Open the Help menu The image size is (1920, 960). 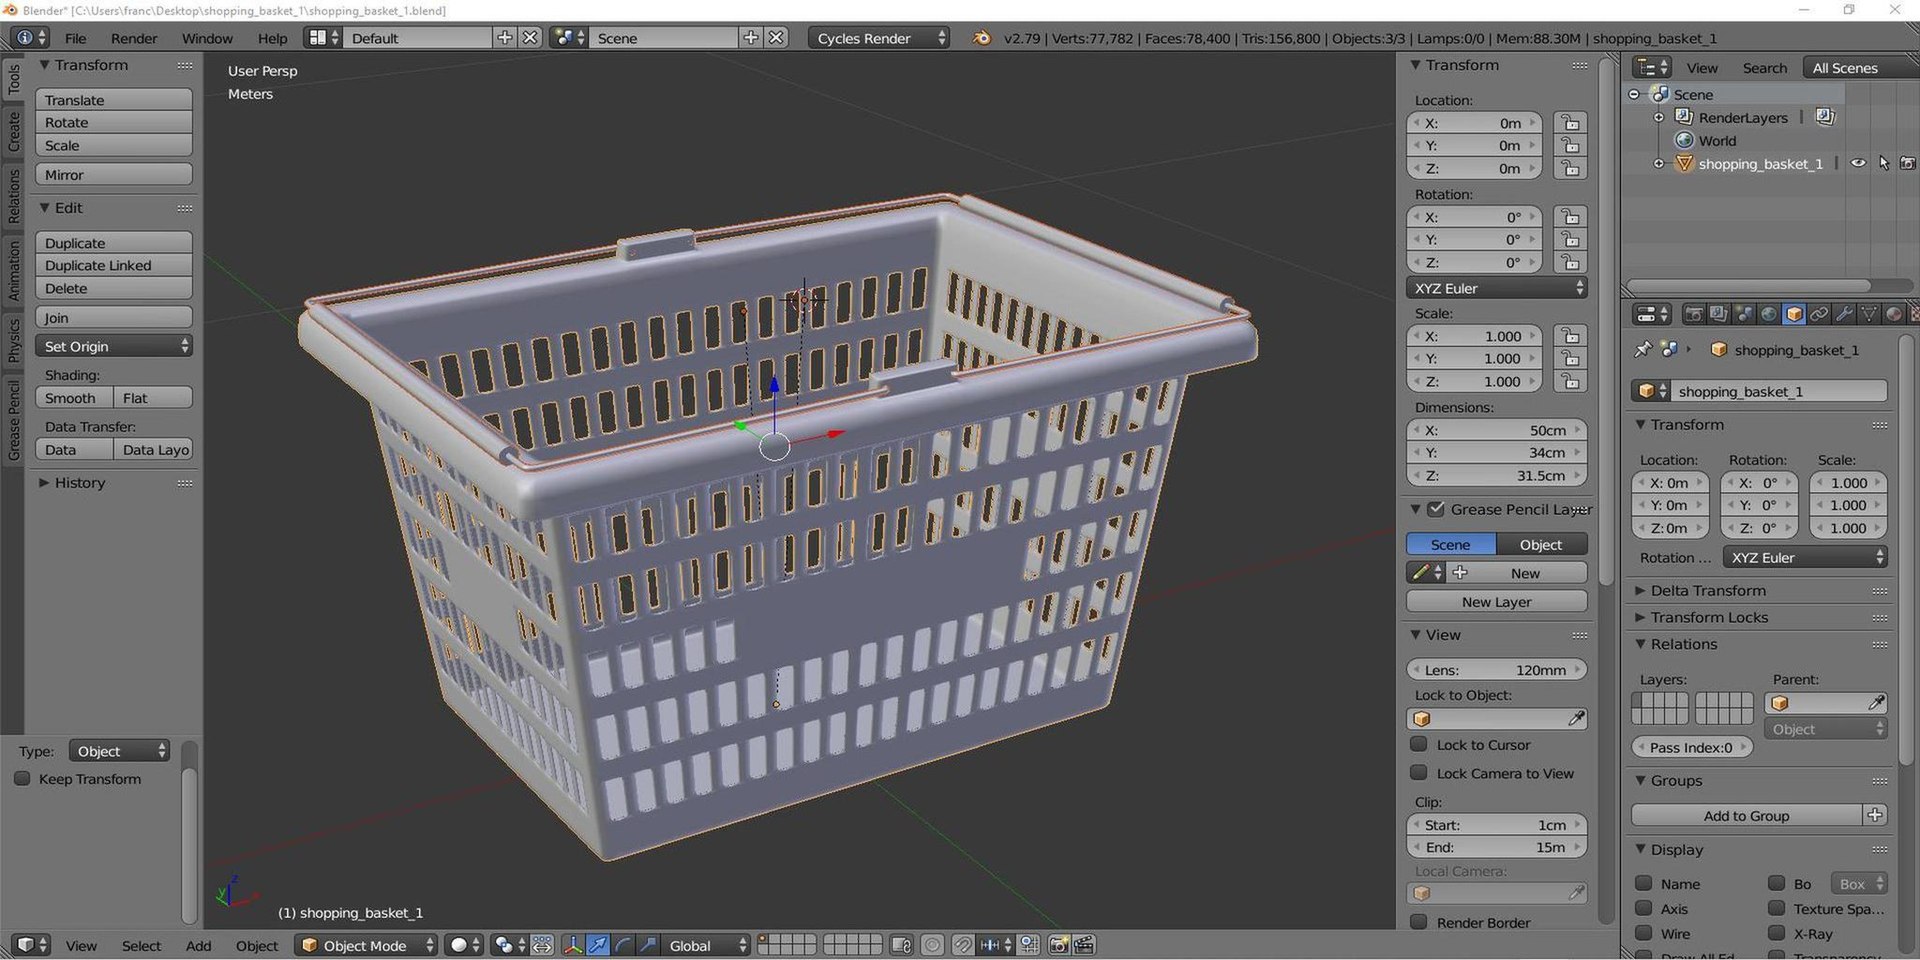click(x=272, y=38)
